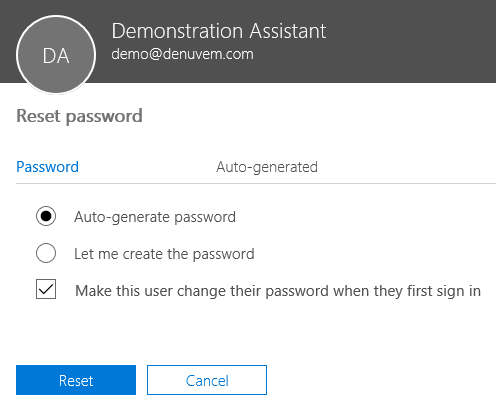Click the blue Reset button
This screenshot has width=496, height=404.
(76, 380)
